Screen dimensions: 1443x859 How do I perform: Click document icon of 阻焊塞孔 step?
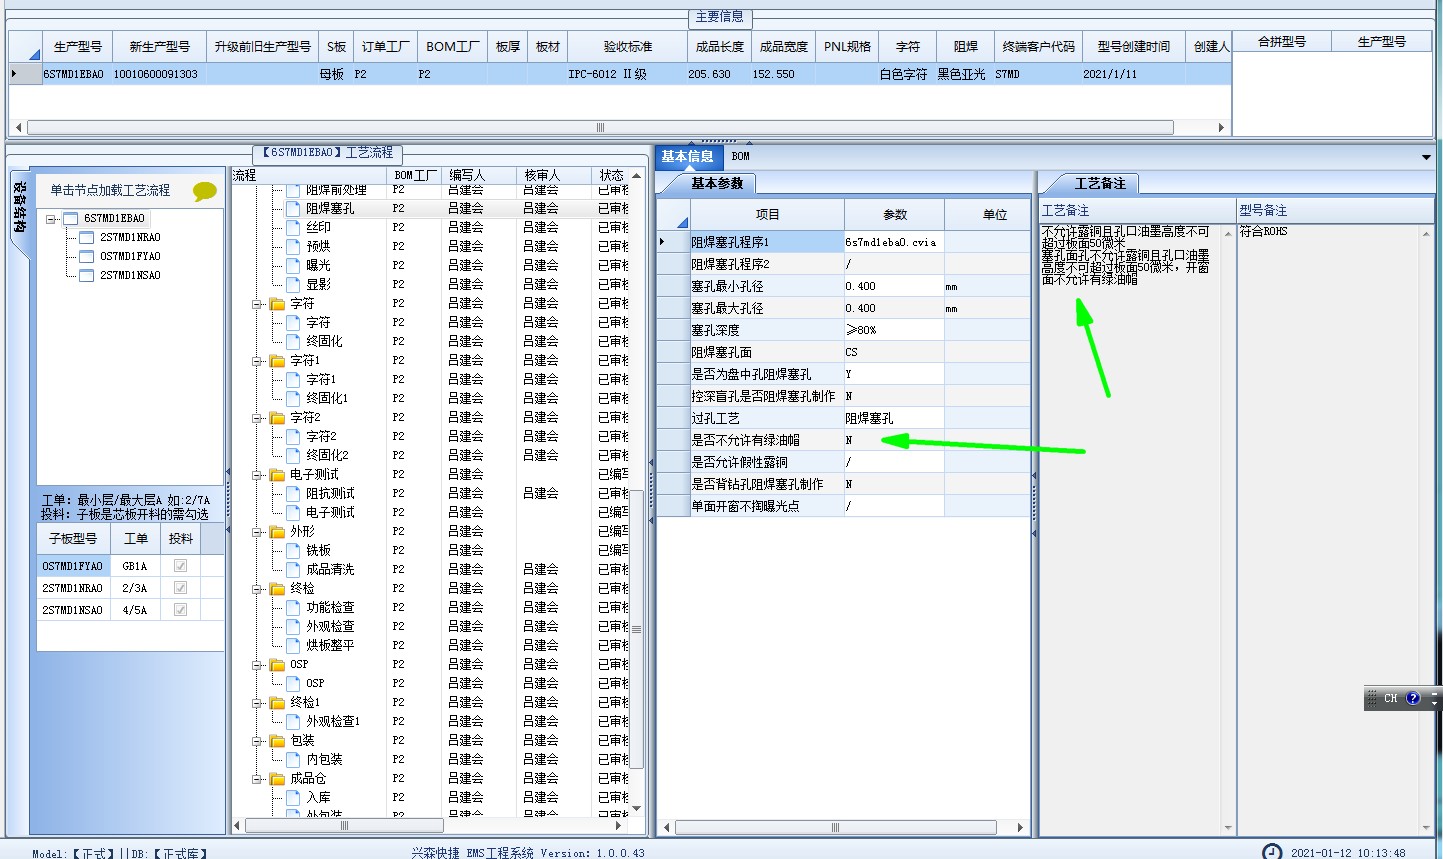[294, 209]
